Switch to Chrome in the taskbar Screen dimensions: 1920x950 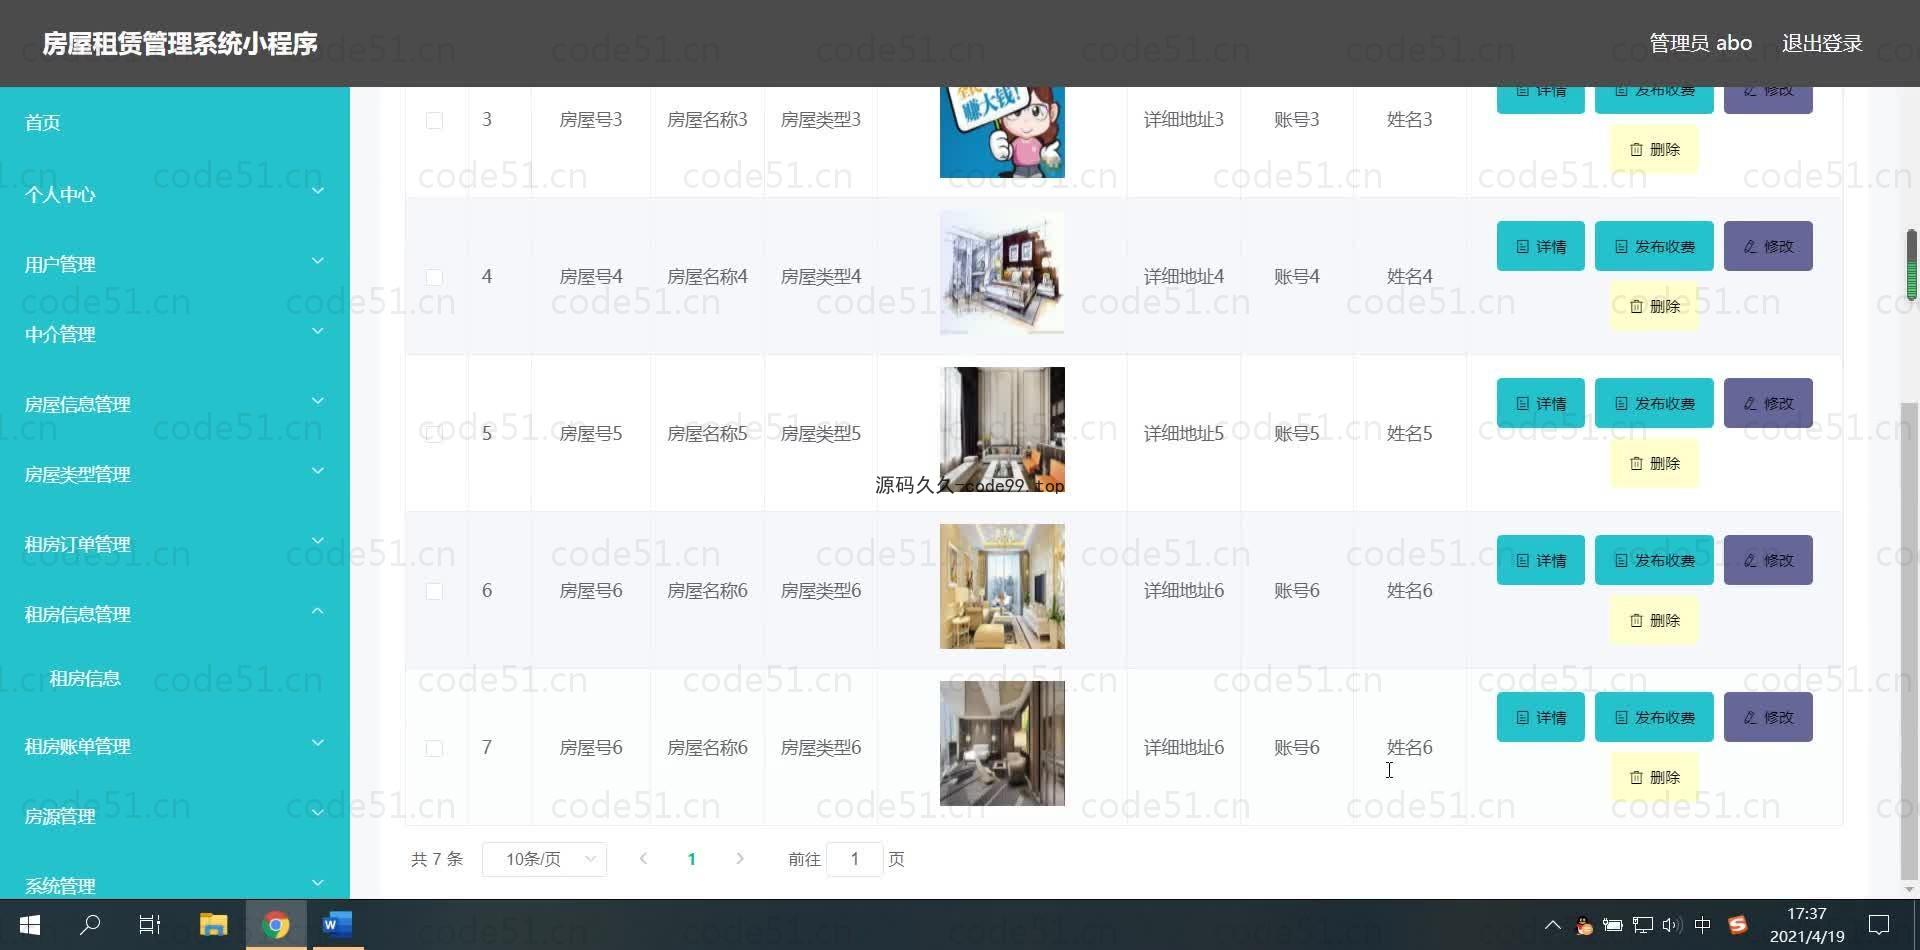coord(276,925)
